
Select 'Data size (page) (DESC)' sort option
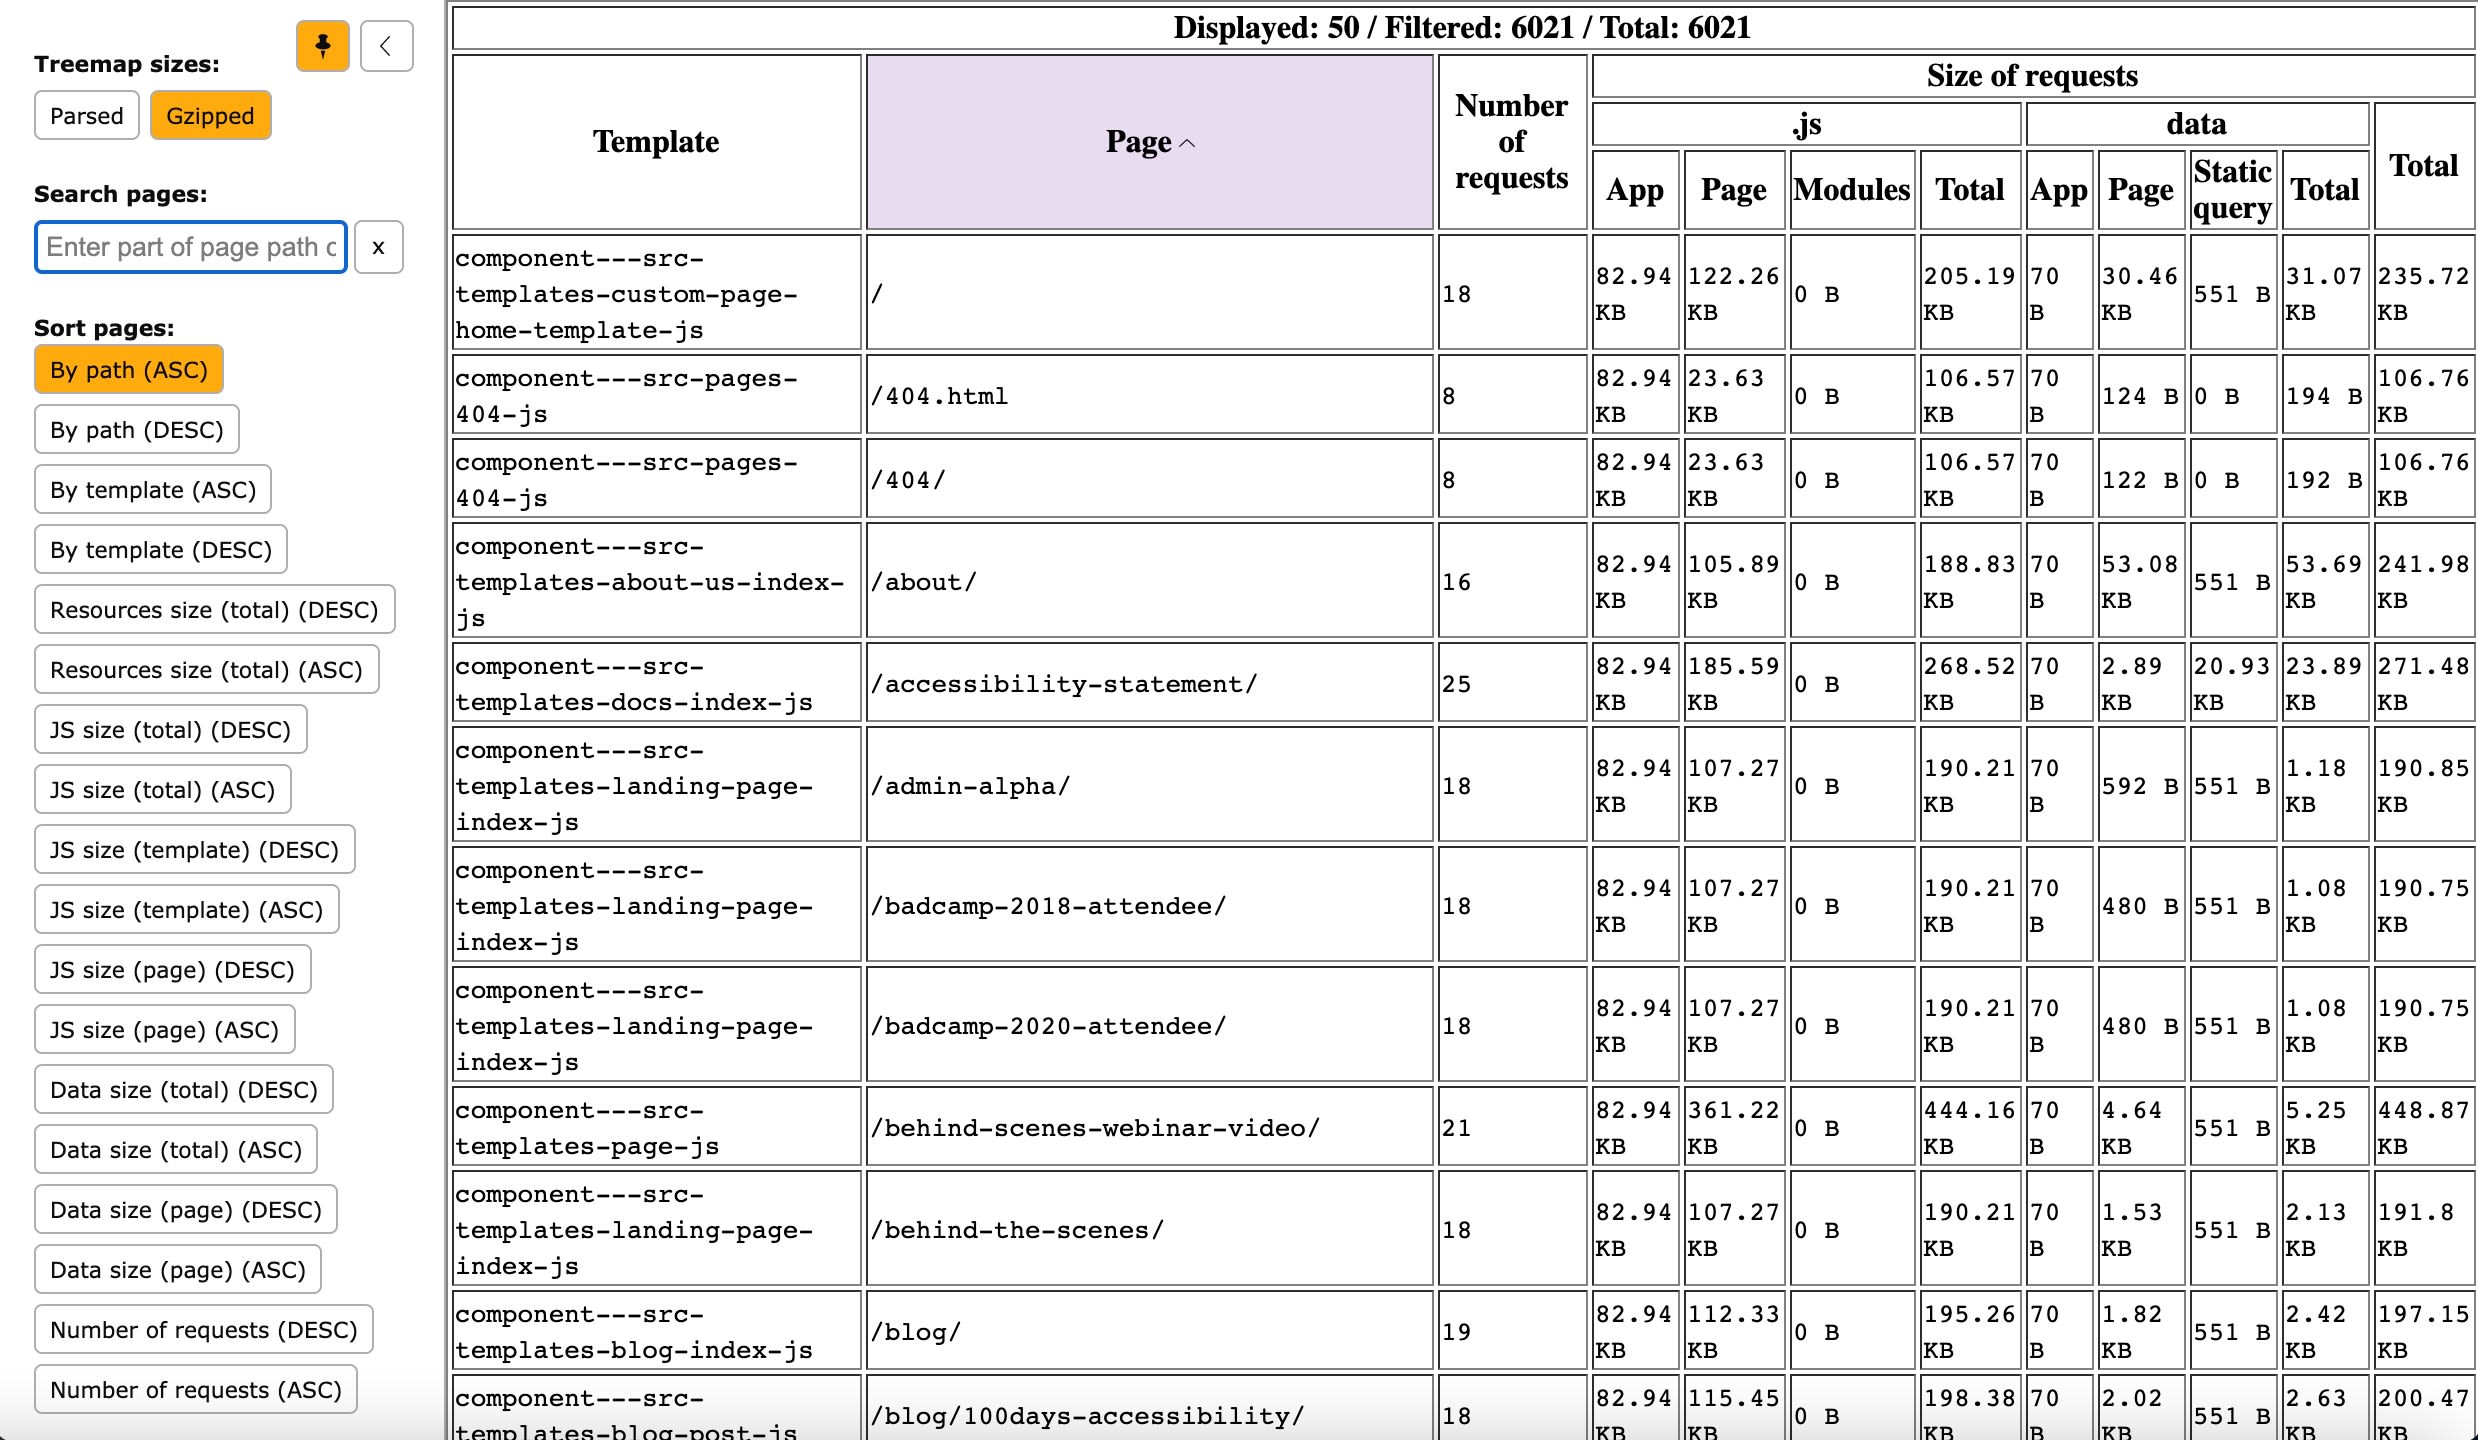[x=187, y=1207]
